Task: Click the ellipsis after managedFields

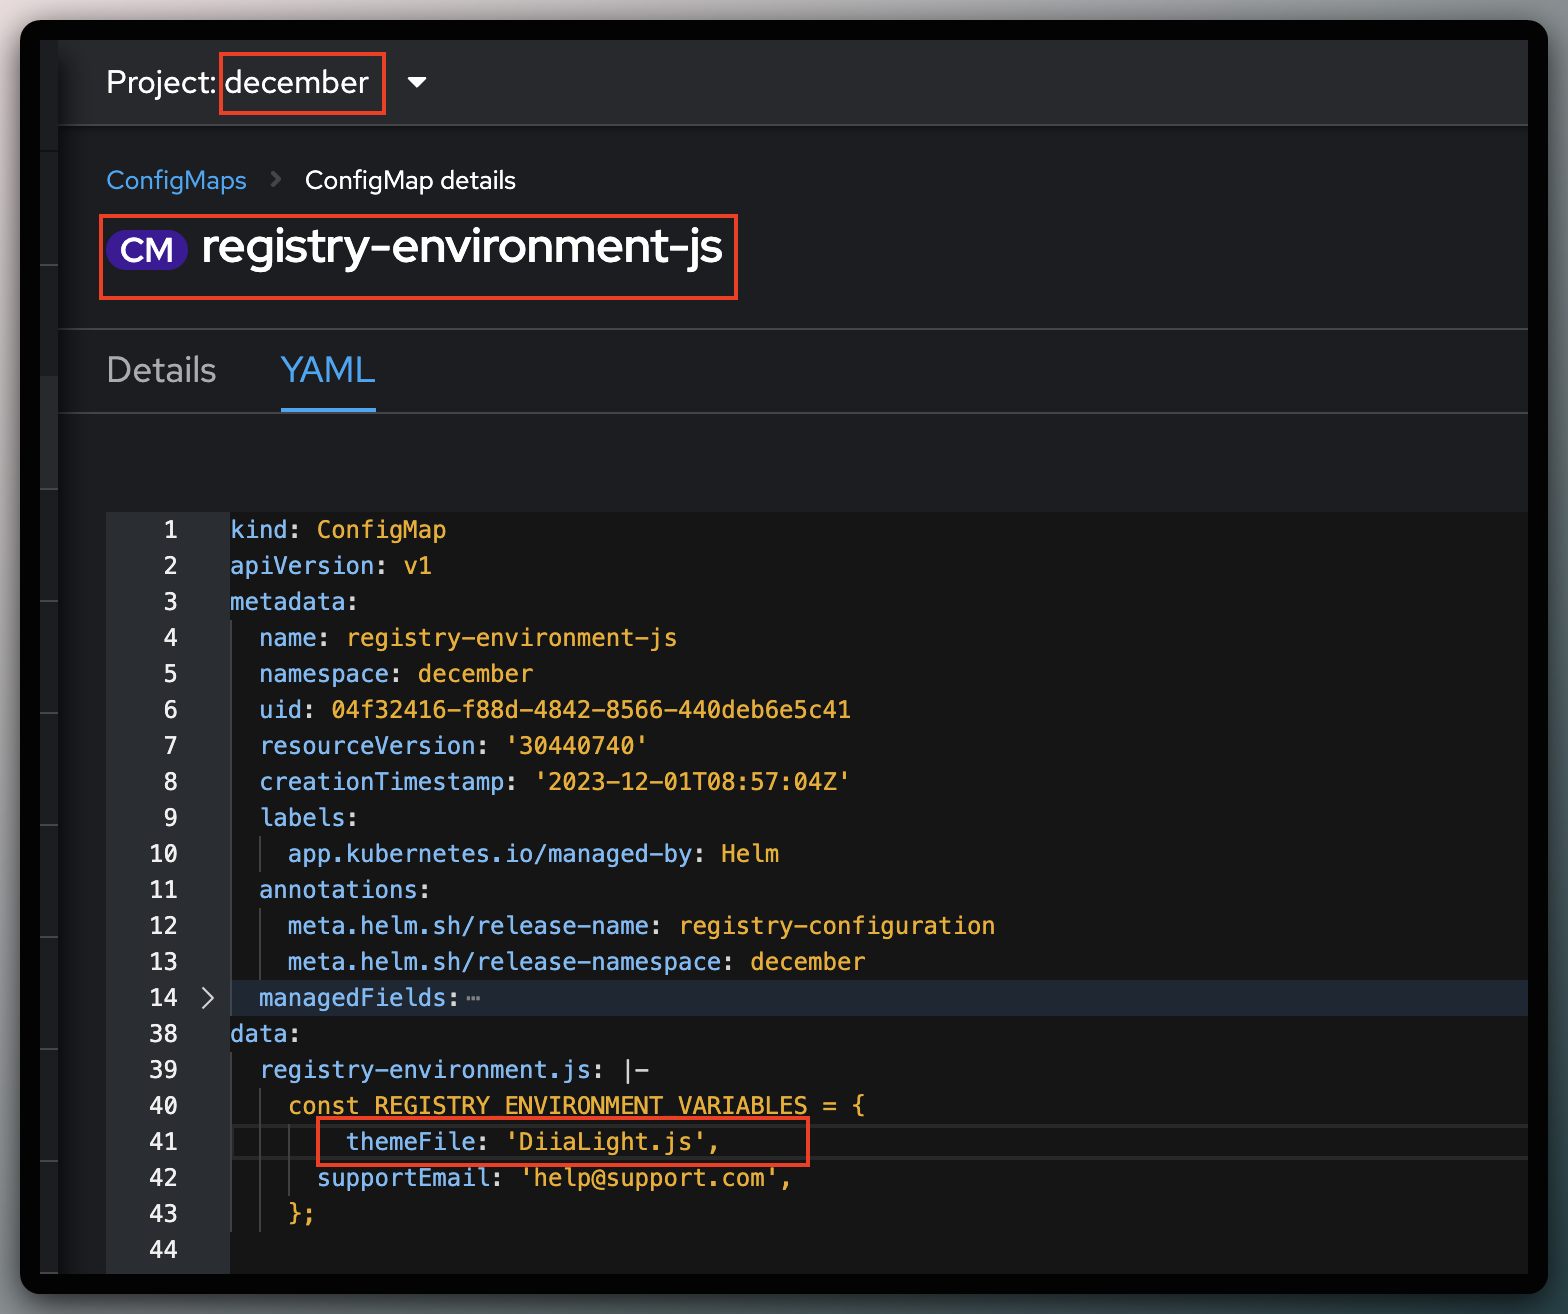Action: (x=473, y=998)
